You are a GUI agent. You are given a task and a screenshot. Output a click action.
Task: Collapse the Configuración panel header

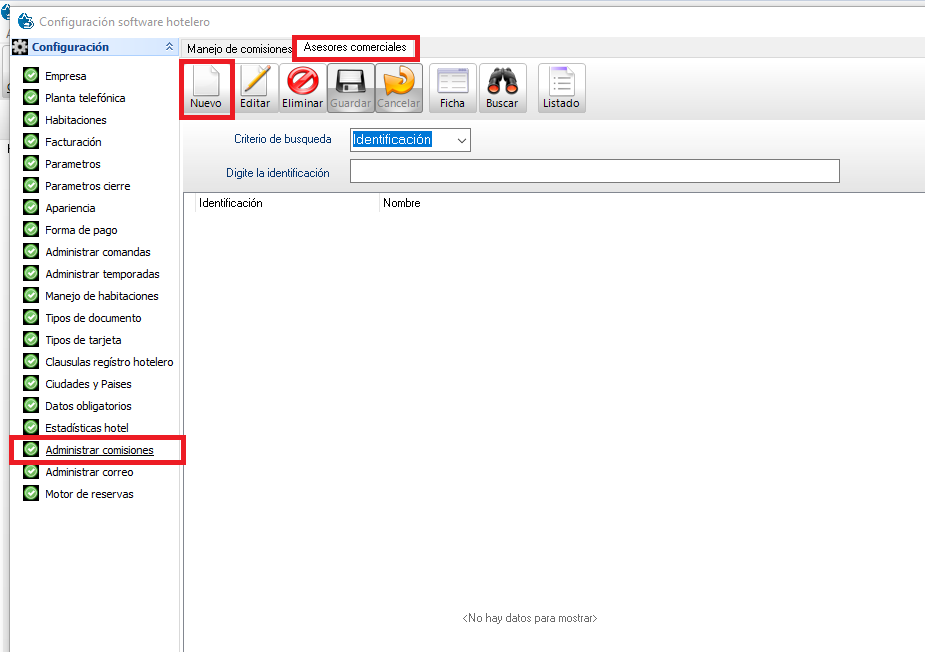(168, 47)
